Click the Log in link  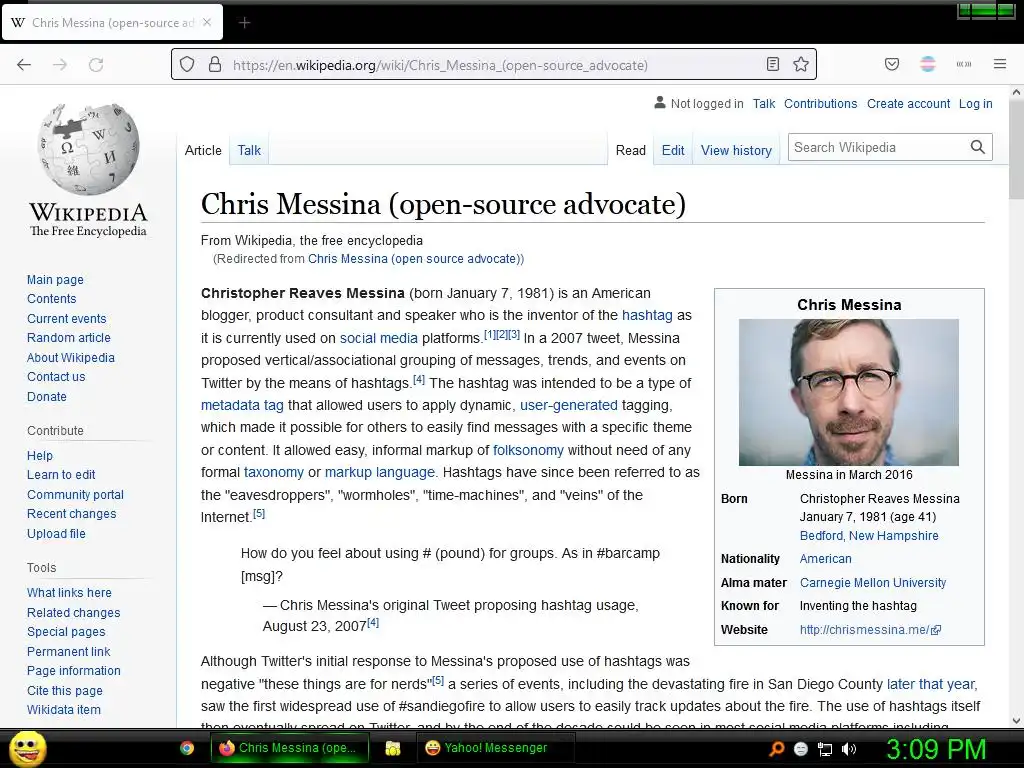point(975,103)
